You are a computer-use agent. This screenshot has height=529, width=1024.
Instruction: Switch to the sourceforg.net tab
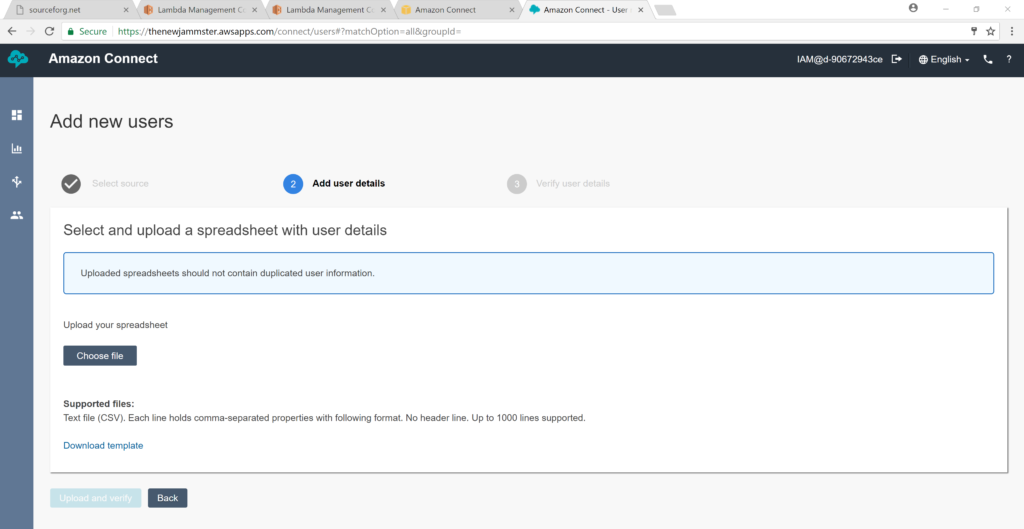[x=70, y=10]
